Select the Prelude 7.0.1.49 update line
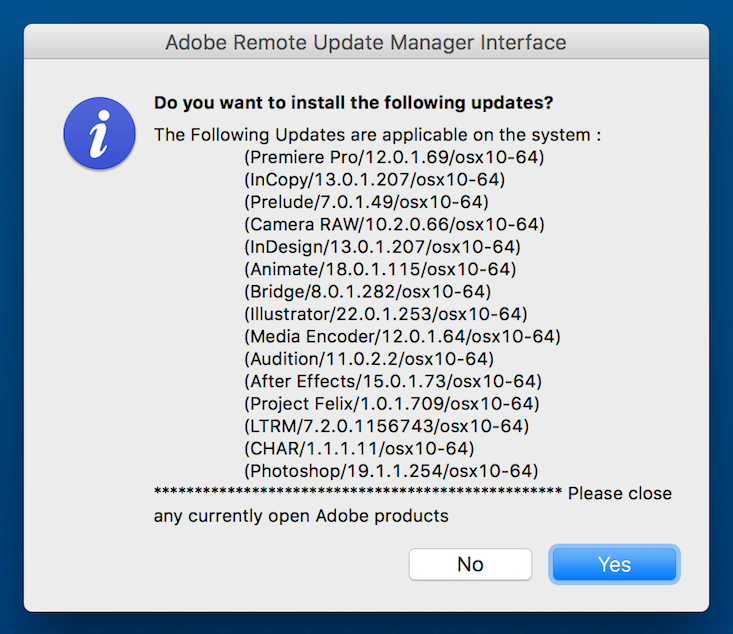 tap(366, 202)
